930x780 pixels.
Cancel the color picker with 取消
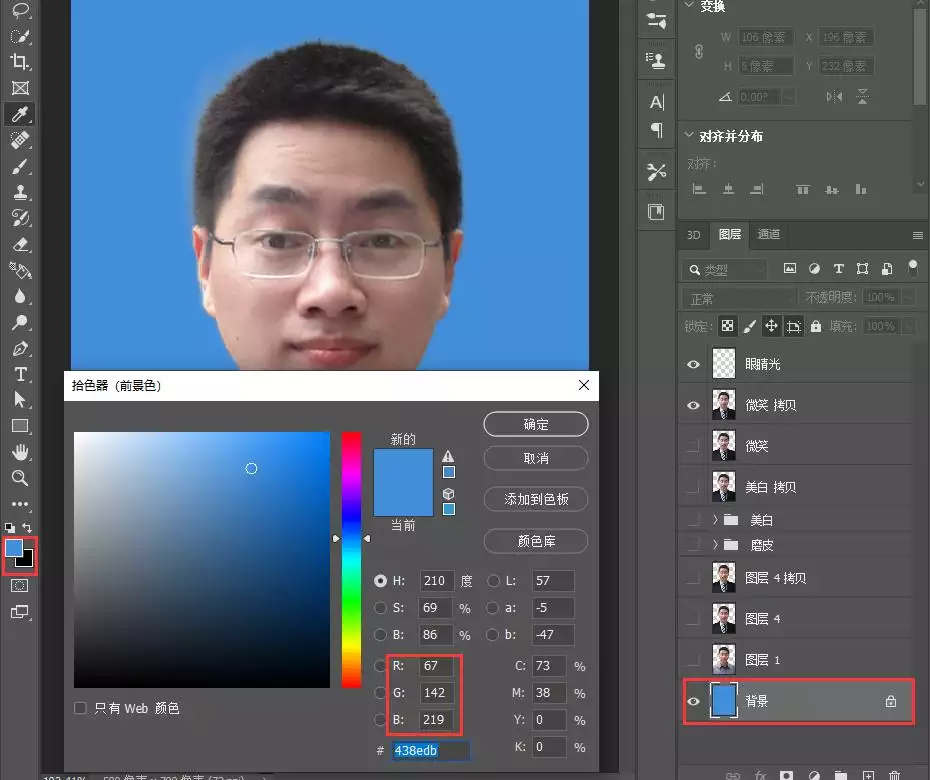tap(536, 458)
